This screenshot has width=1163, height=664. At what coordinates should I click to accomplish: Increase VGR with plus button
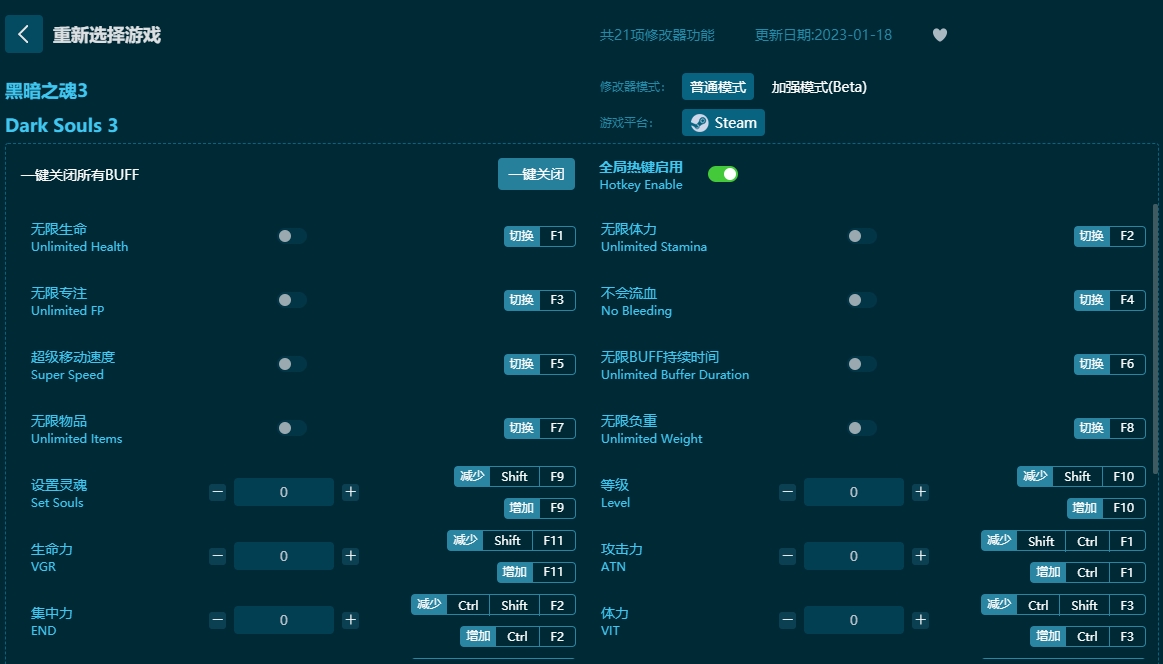click(x=351, y=556)
